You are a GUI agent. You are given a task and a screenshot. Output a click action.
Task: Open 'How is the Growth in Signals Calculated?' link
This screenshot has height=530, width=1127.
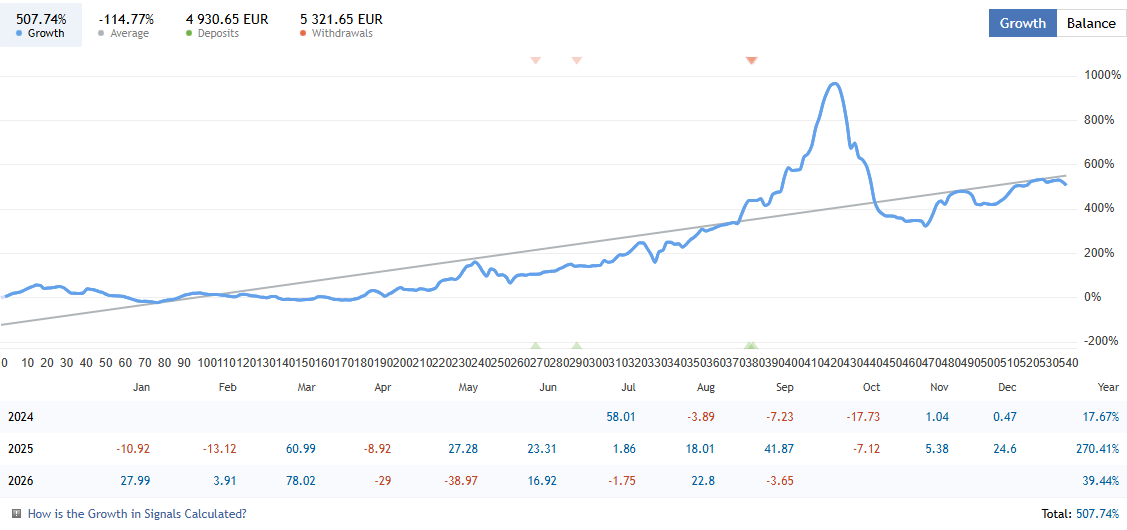click(137, 514)
